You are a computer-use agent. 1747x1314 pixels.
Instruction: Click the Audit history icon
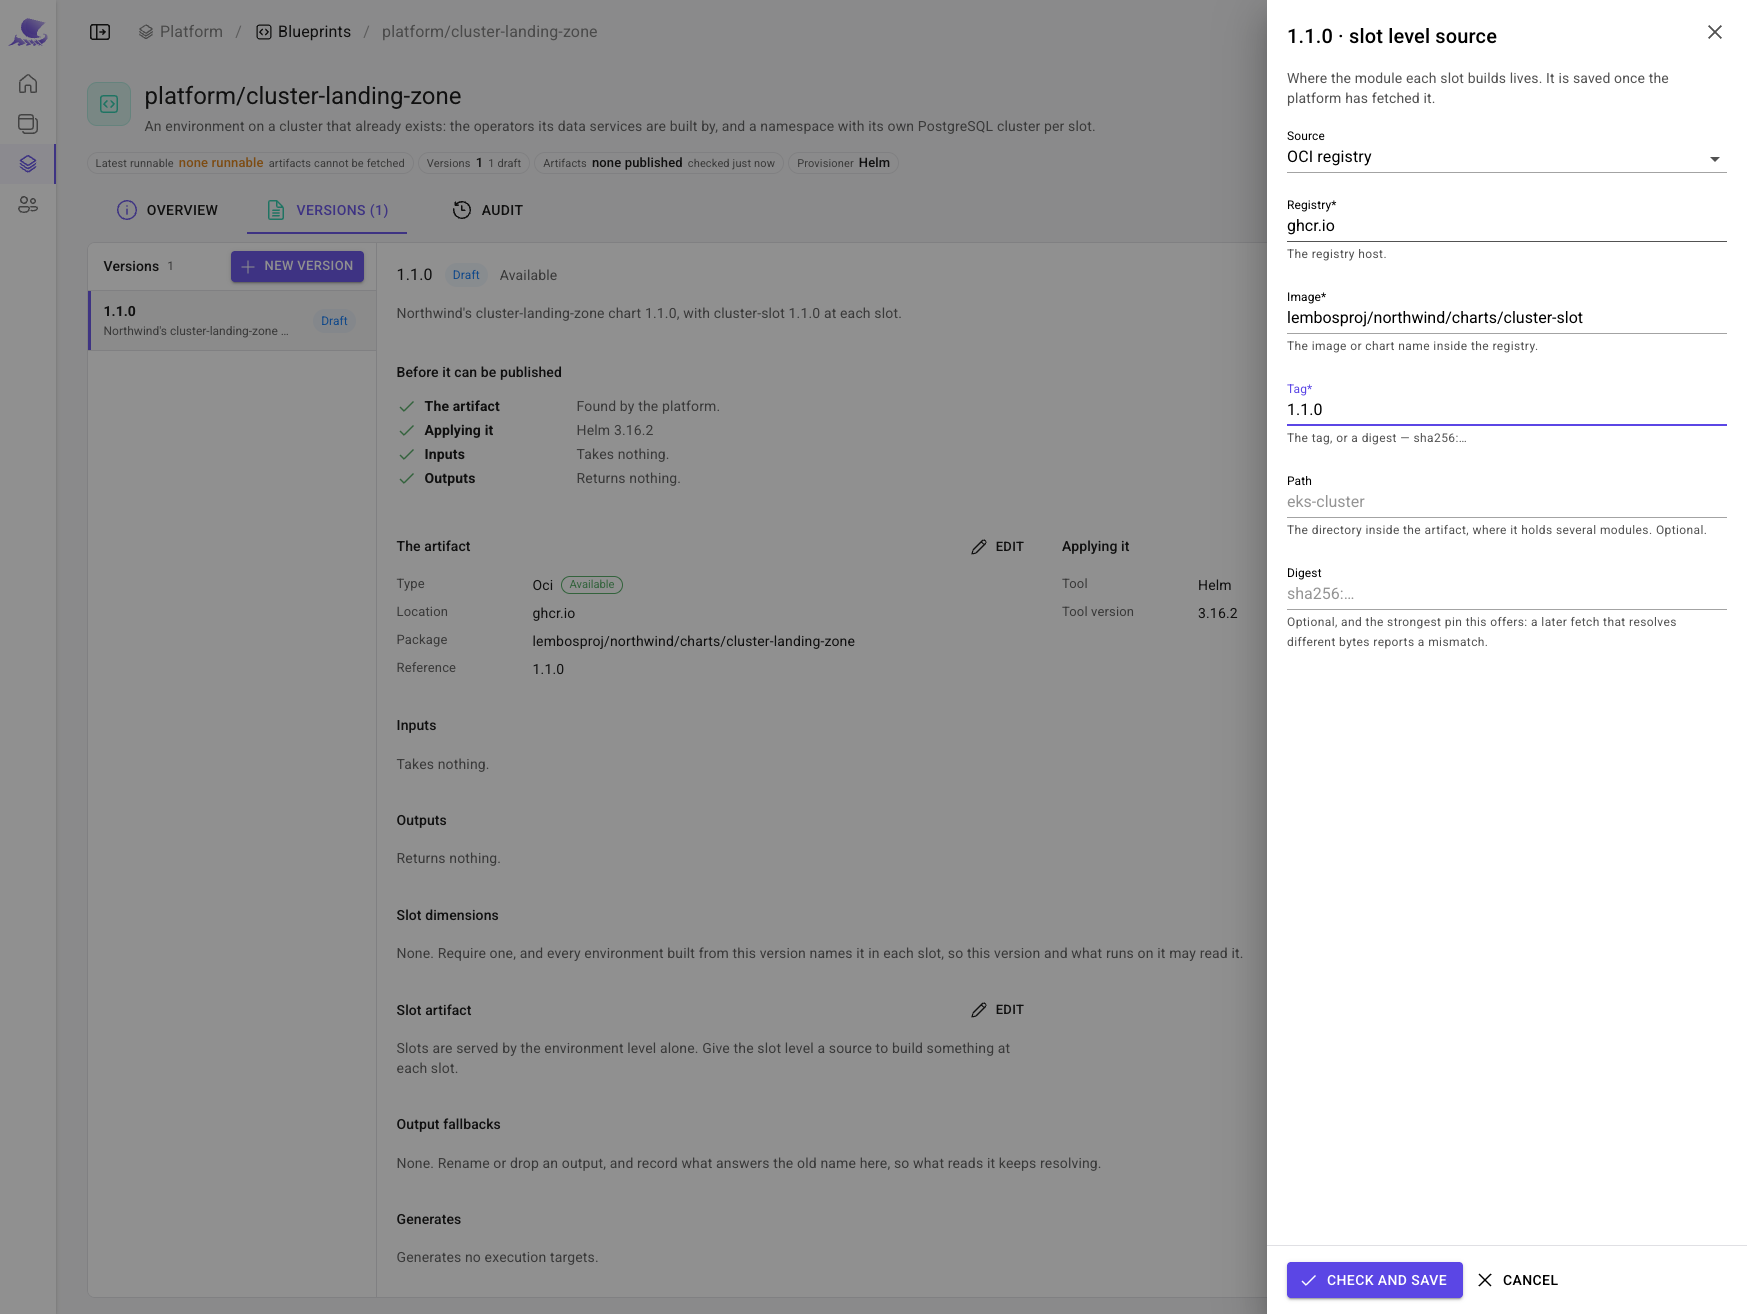coord(462,210)
